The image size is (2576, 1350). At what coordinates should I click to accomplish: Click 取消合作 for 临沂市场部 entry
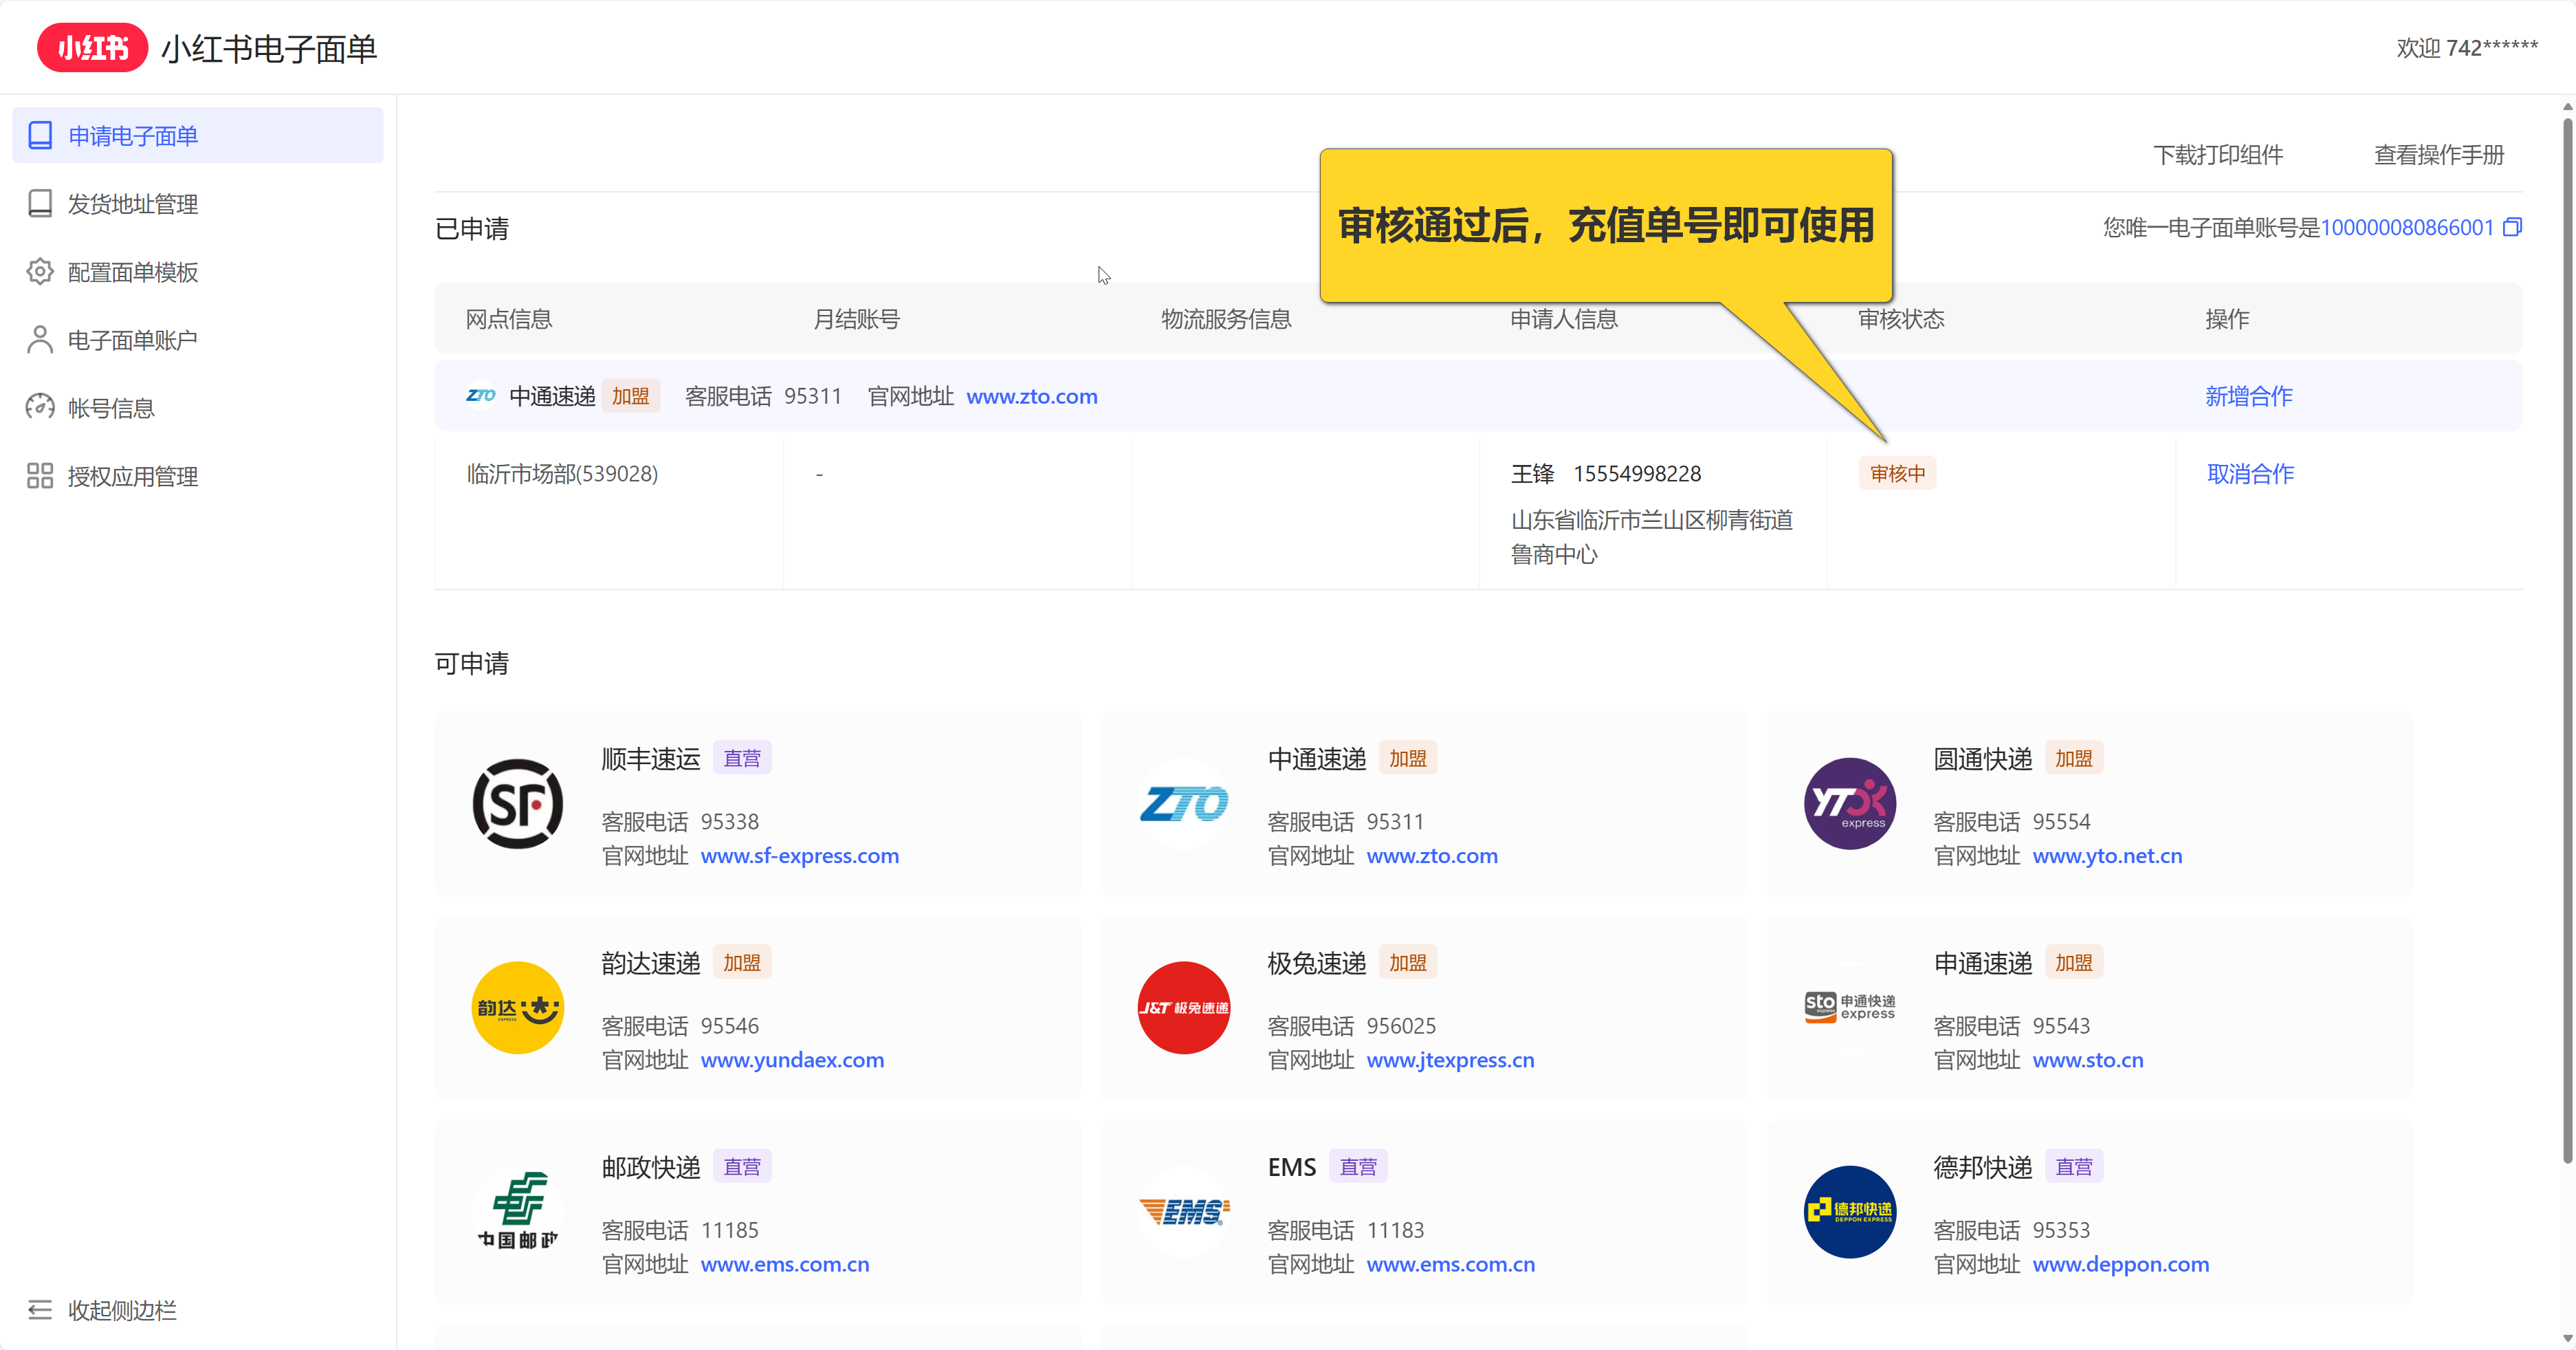2250,474
